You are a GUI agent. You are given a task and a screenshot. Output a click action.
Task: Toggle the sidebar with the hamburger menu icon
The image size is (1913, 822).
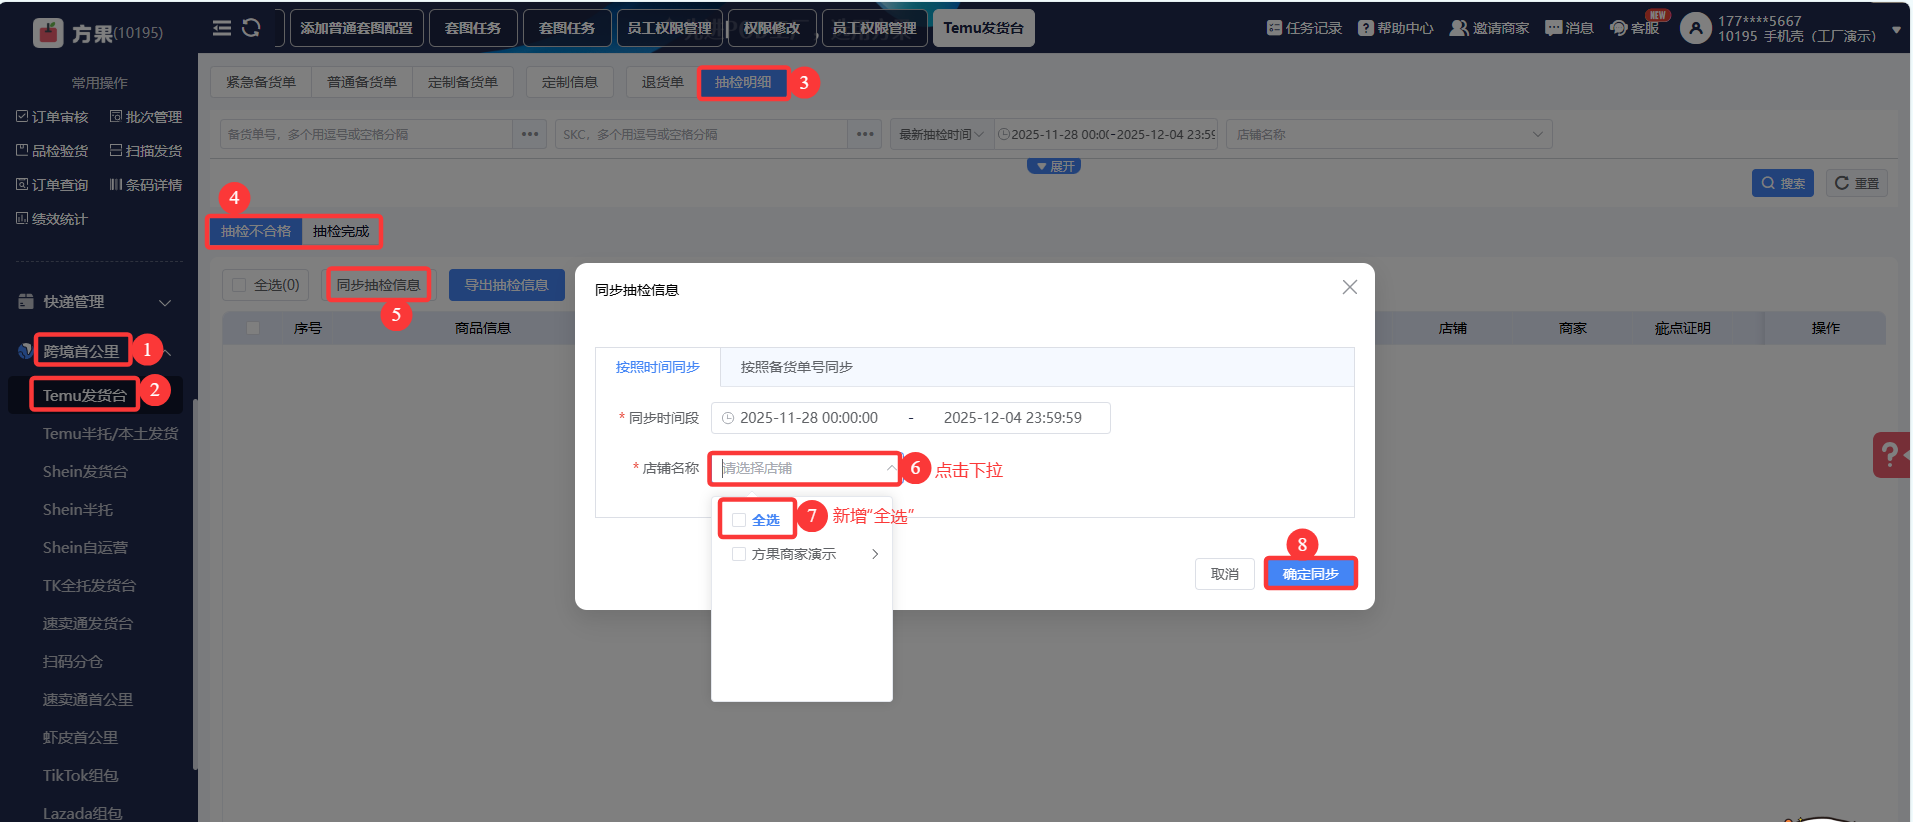click(x=222, y=28)
